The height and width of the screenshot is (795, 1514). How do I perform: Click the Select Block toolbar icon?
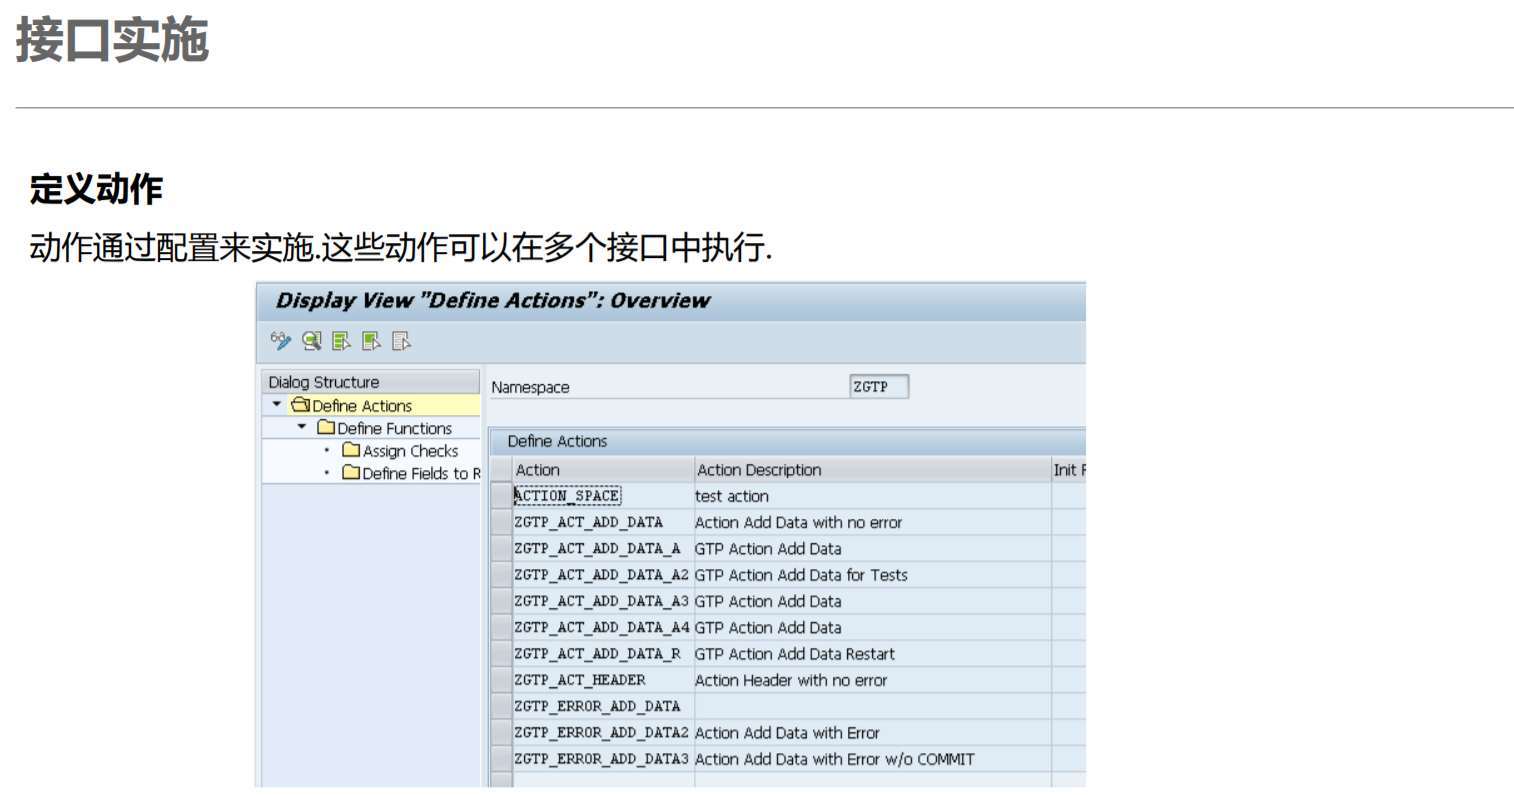click(x=371, y=341)
